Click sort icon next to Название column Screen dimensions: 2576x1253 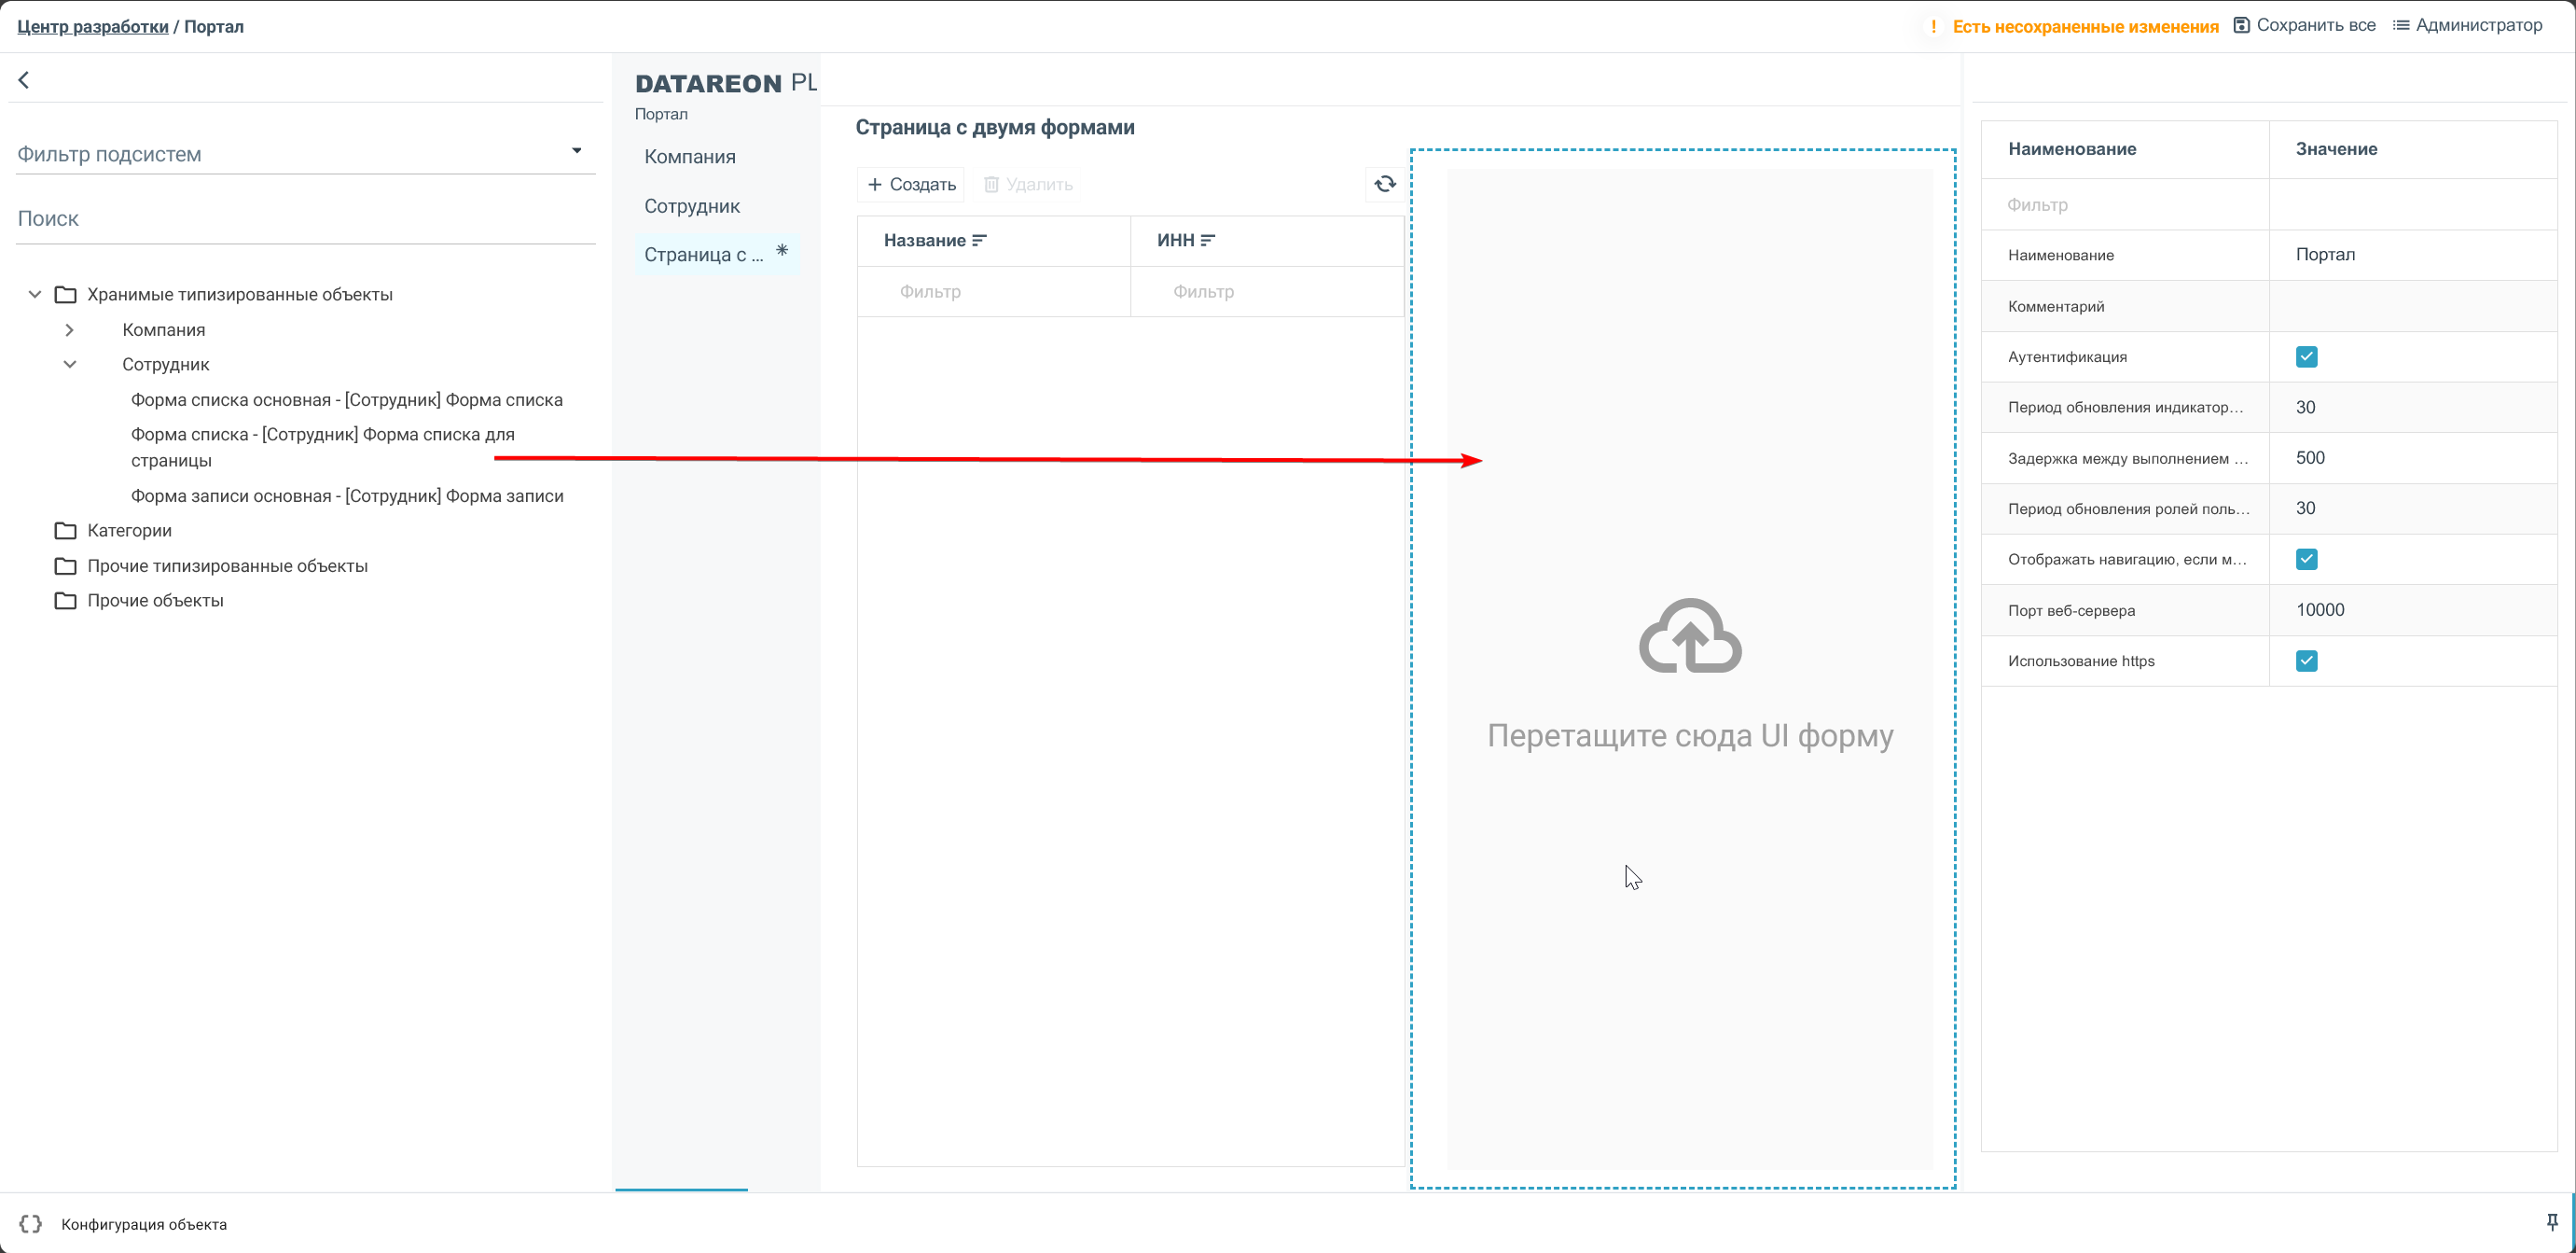(979, 241)
